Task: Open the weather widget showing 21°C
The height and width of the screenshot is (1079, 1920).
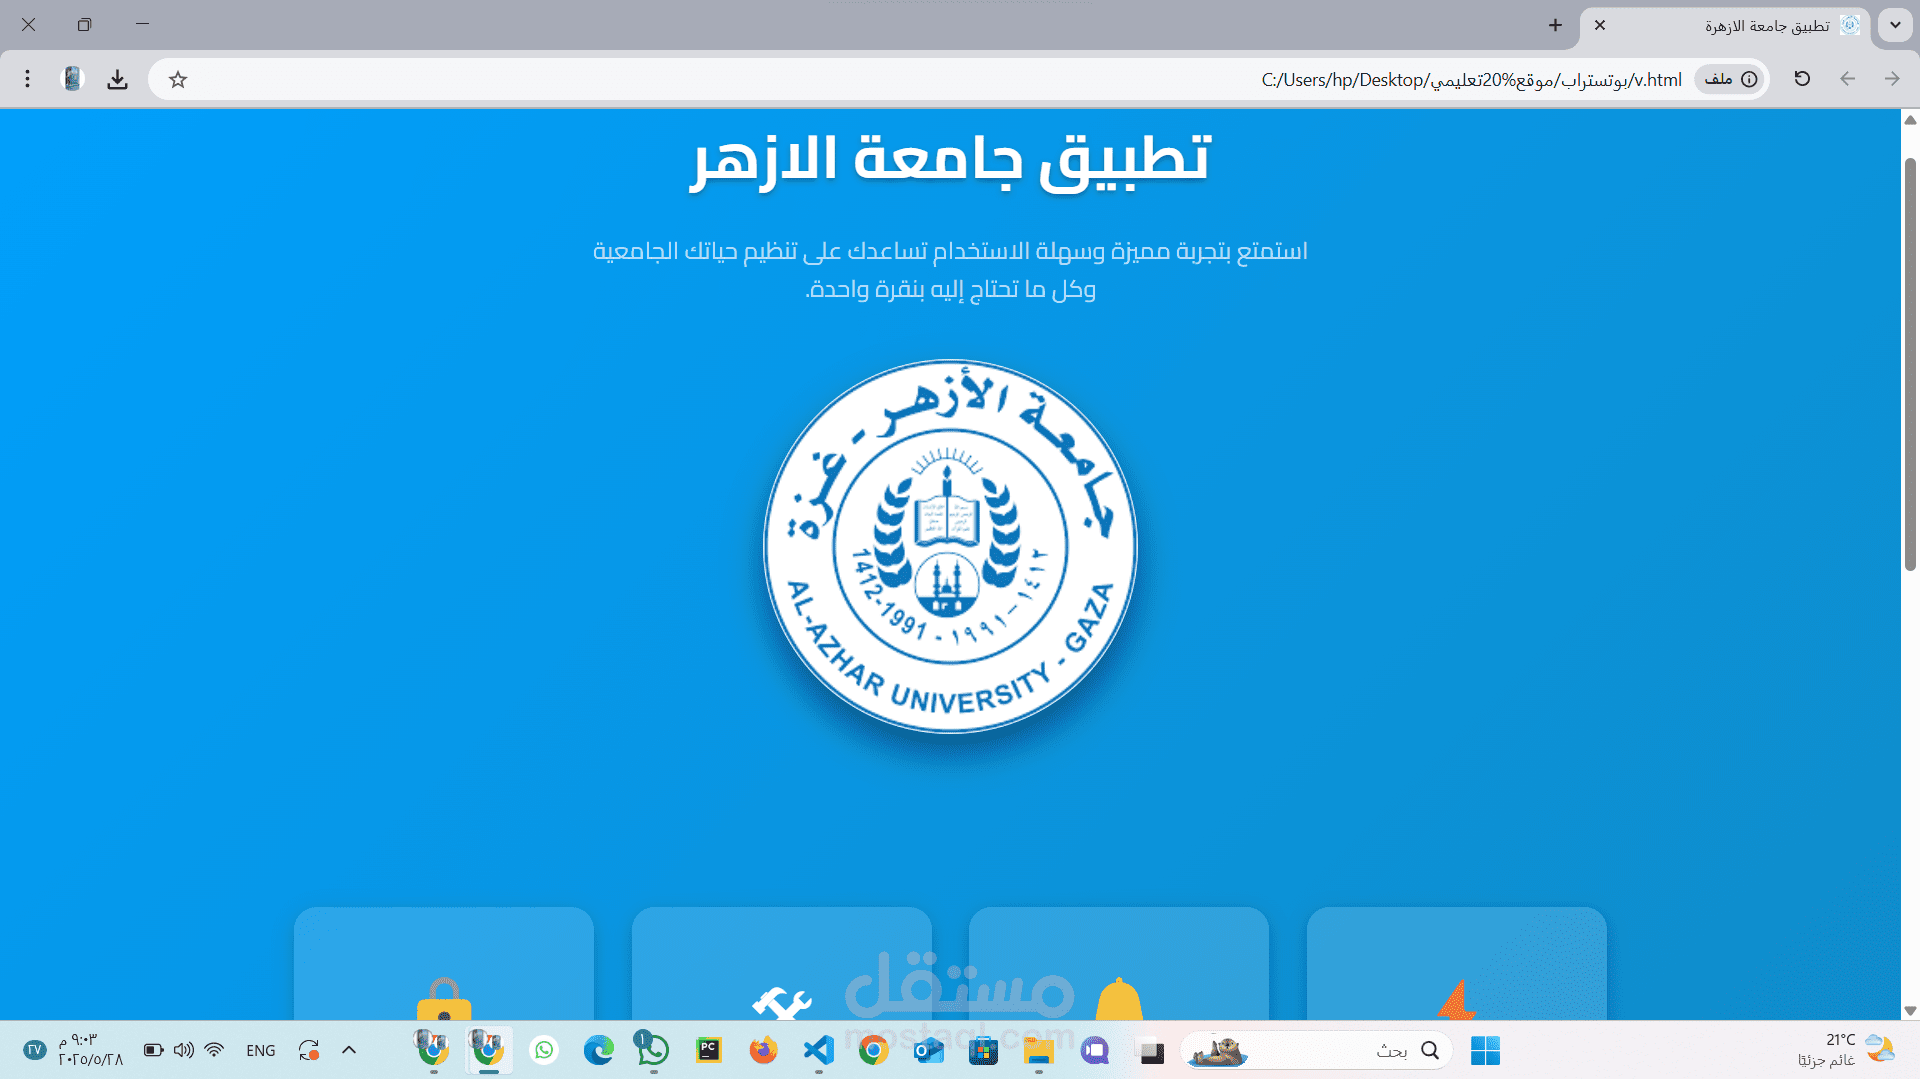Action: [1846, 1050]
